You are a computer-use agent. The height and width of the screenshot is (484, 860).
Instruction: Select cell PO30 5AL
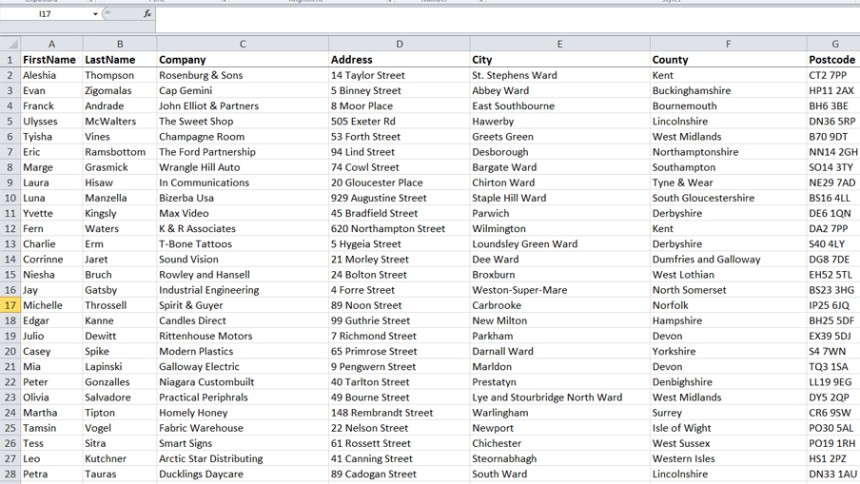point(834,429)
